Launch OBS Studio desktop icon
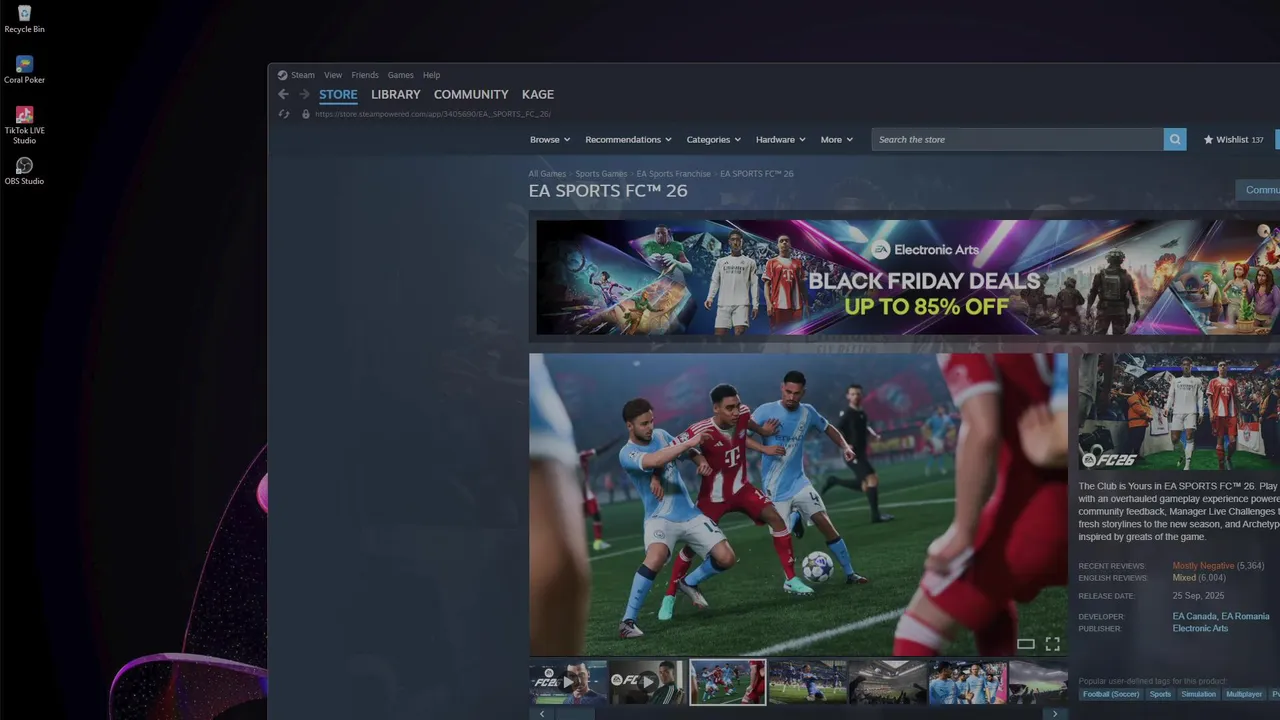1280x720 pixels. click(x=24, y=171)
